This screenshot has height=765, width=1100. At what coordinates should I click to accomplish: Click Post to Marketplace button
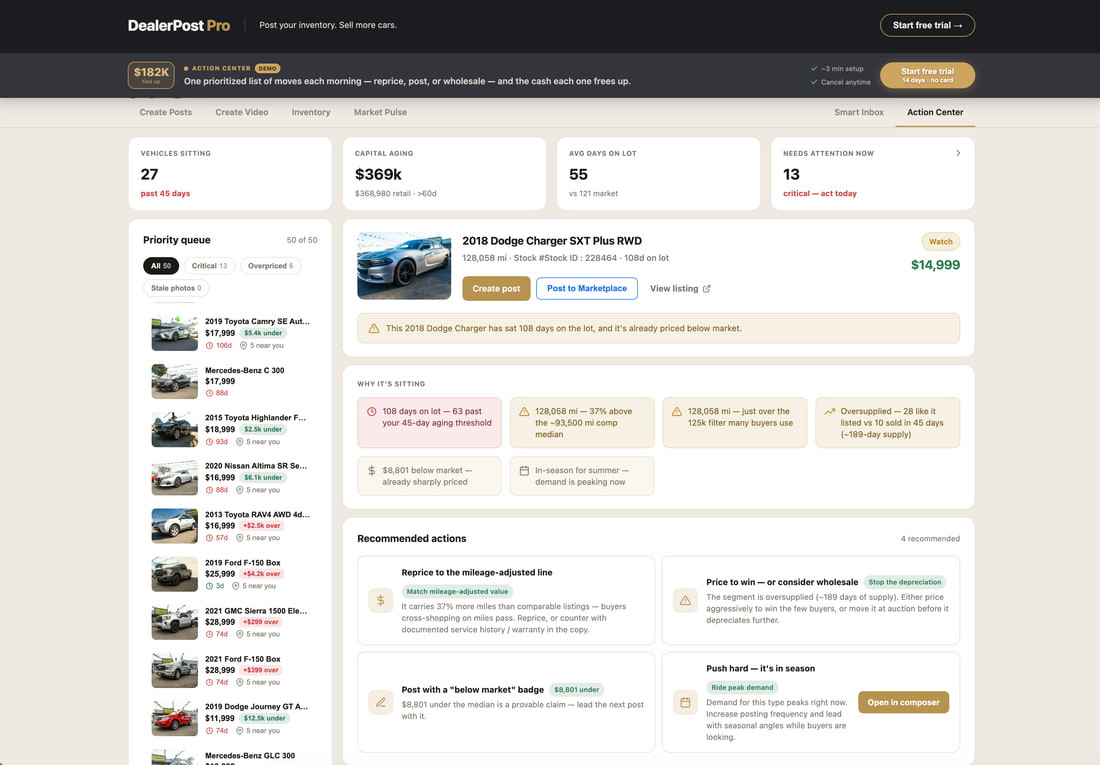tap(586, 288)
